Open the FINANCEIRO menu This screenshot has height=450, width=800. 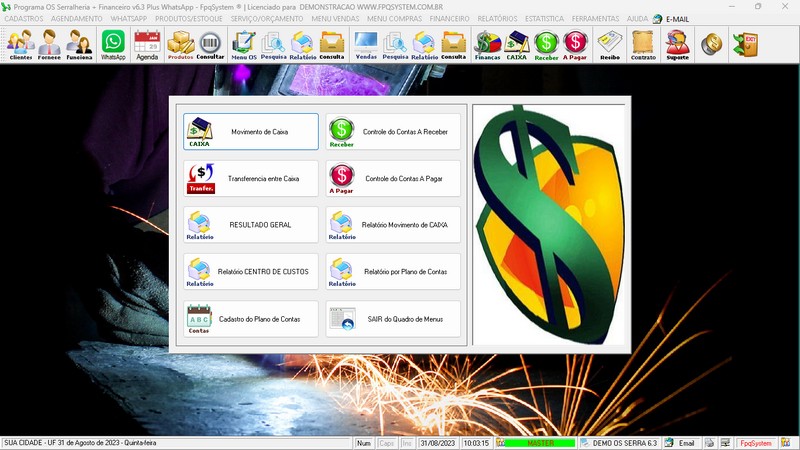[449, 19]
